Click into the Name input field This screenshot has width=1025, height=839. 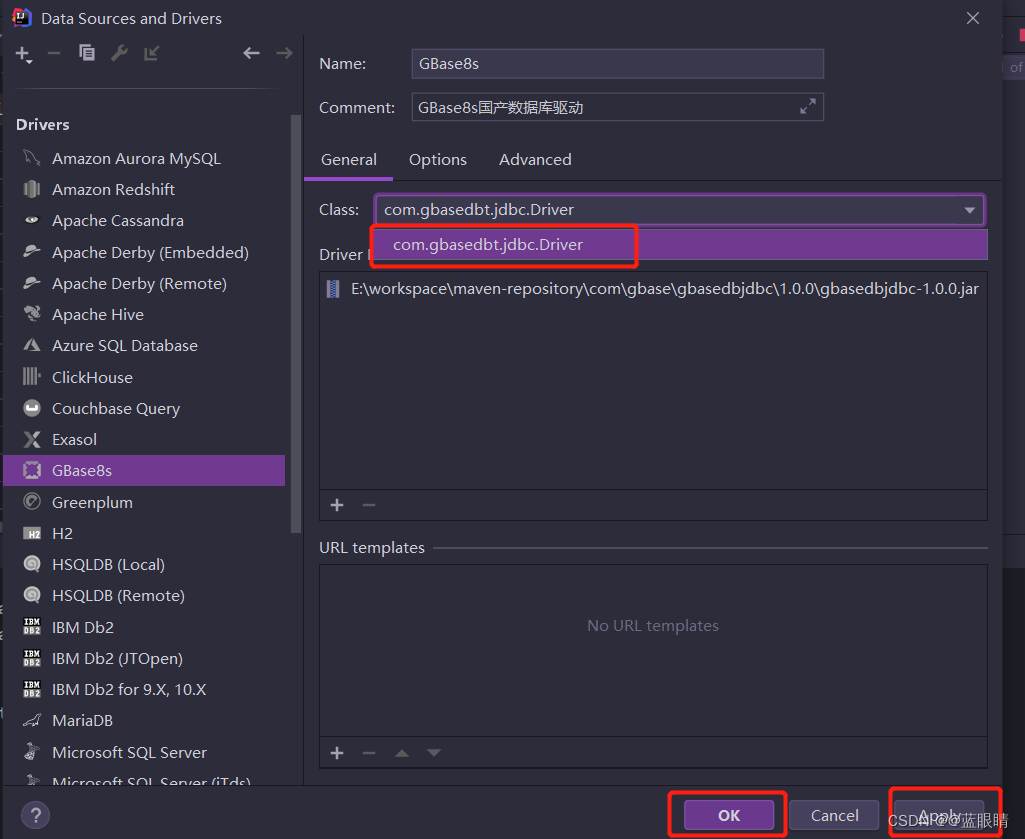pos(617,63)
